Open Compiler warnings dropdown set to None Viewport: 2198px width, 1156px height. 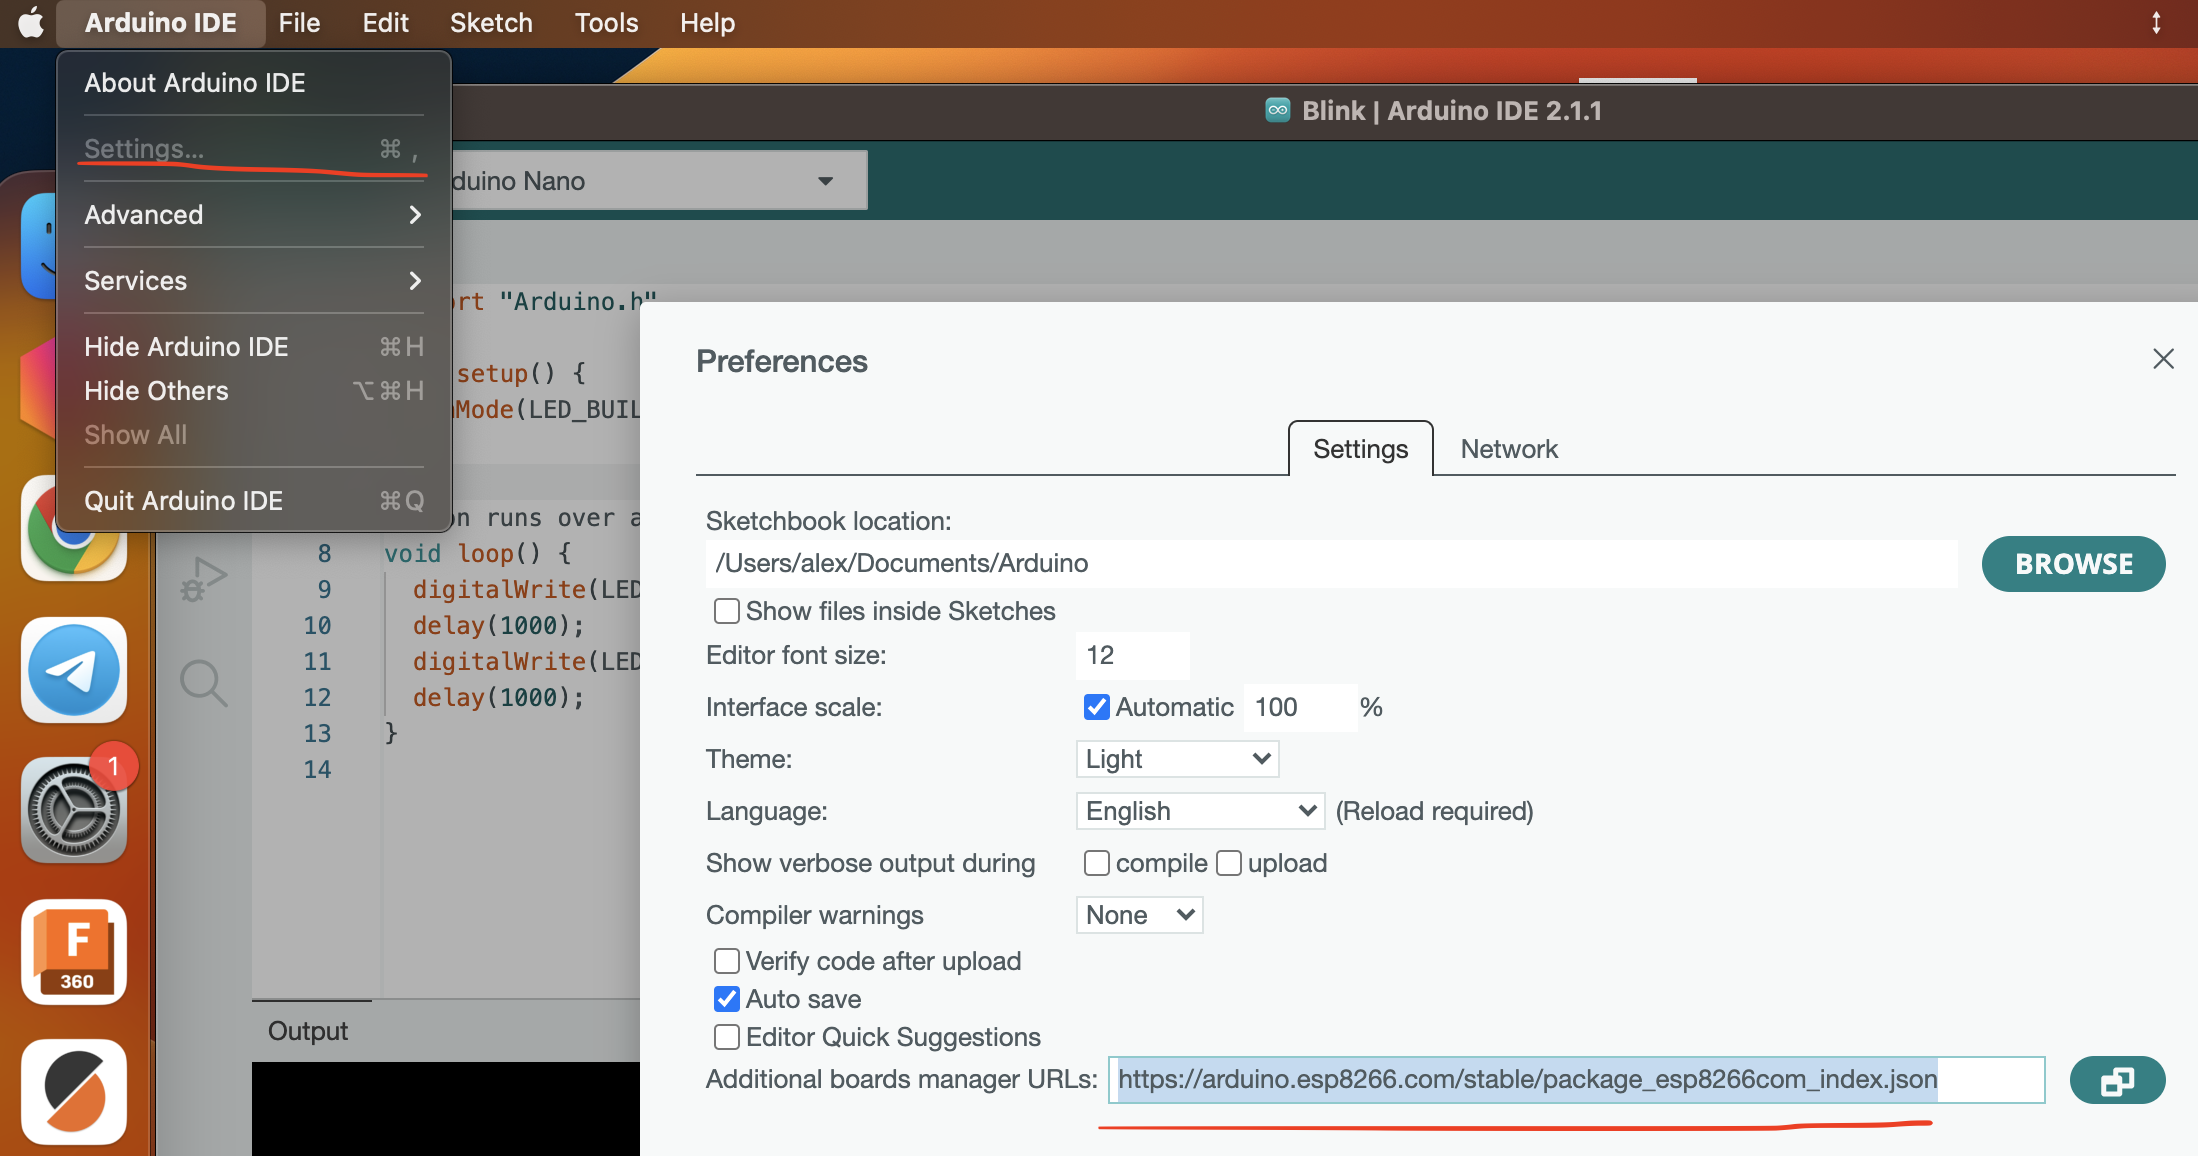(x=1139, y=915)
